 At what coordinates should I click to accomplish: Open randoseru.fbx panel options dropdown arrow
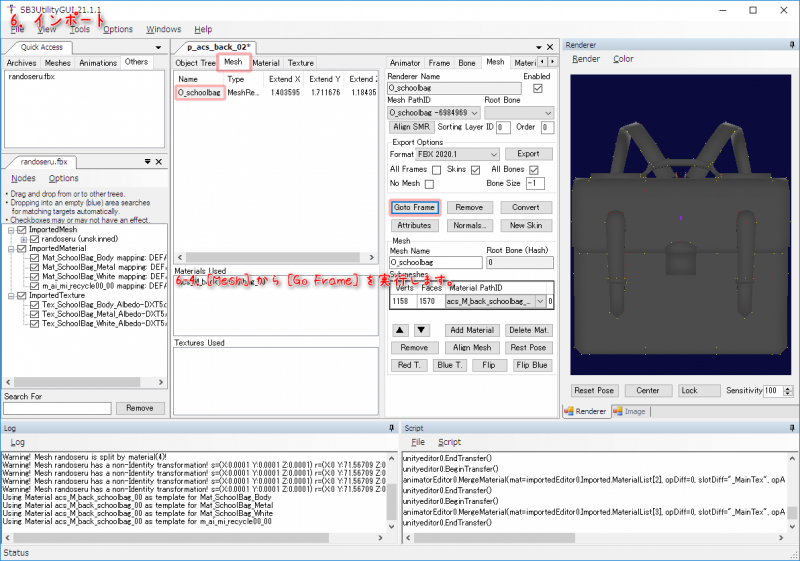point(146,161)
